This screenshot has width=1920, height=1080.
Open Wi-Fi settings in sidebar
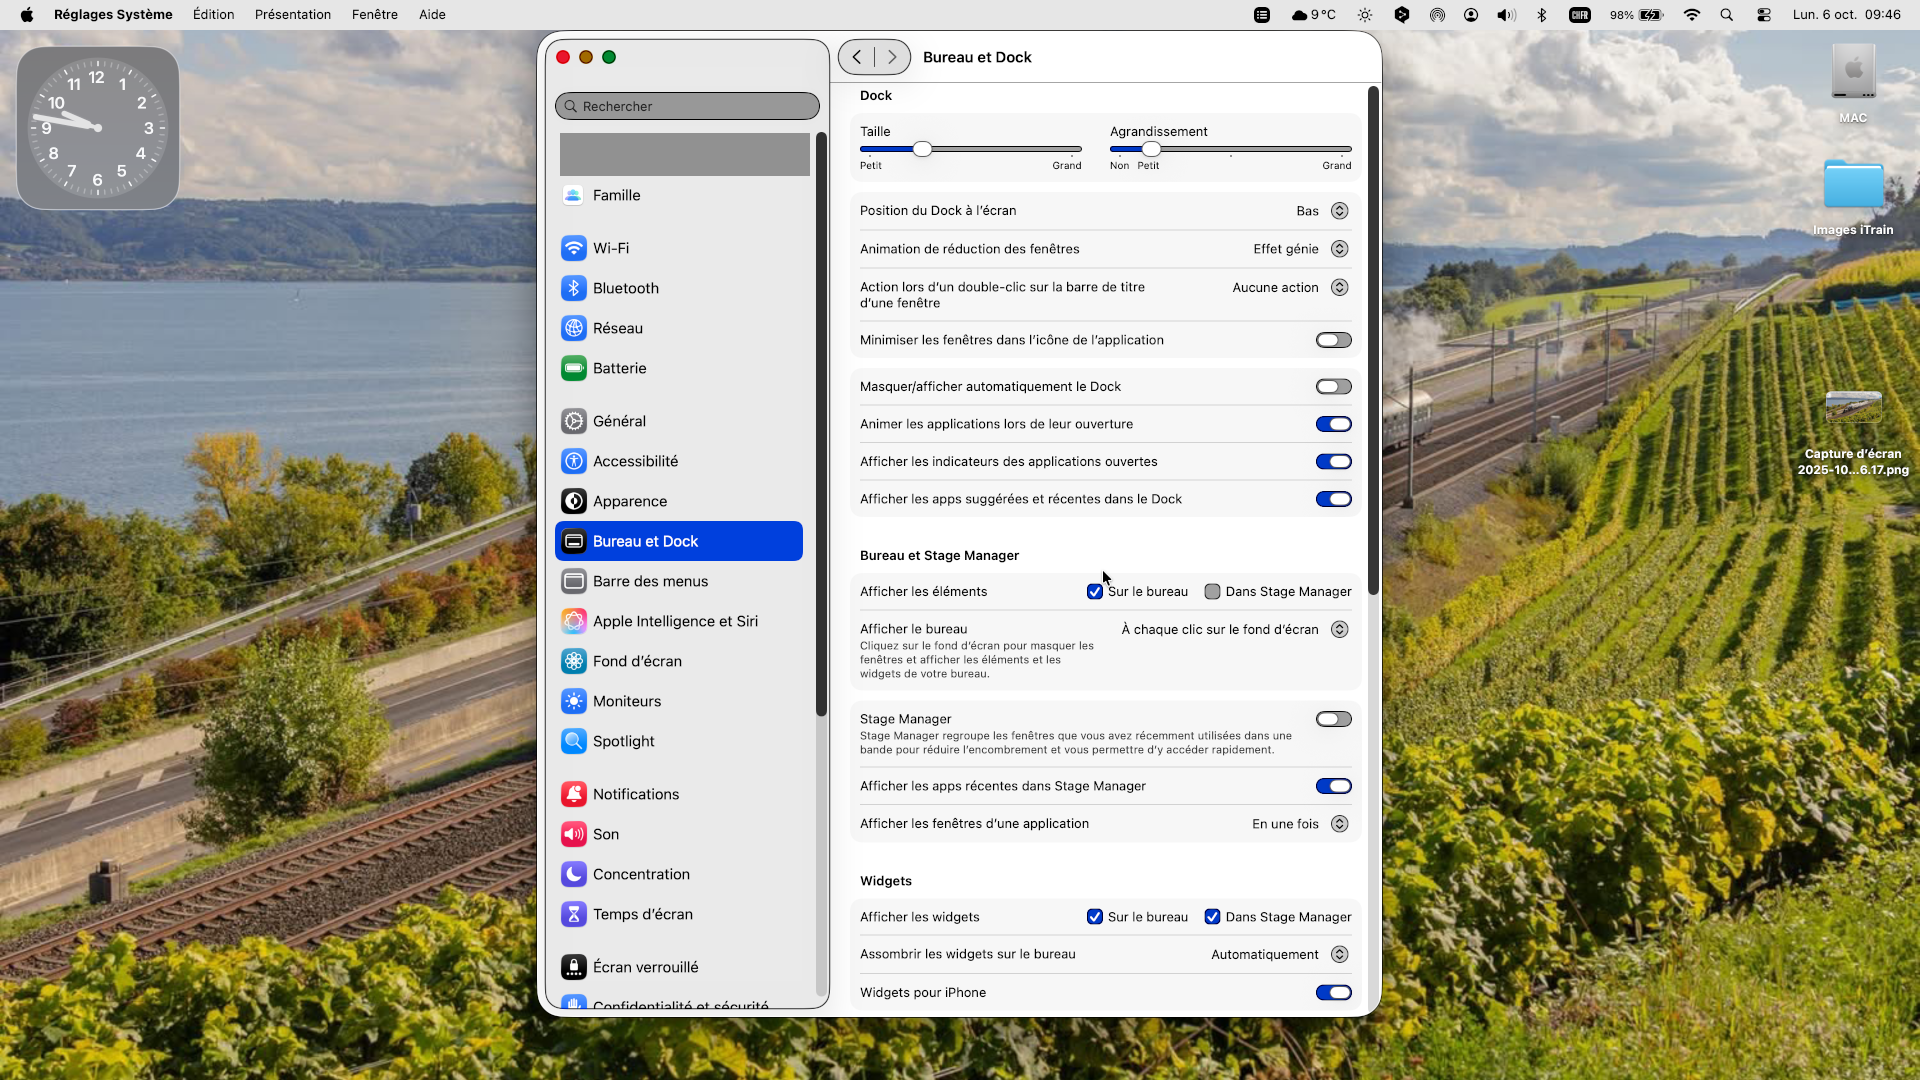(x=610, y=248)
